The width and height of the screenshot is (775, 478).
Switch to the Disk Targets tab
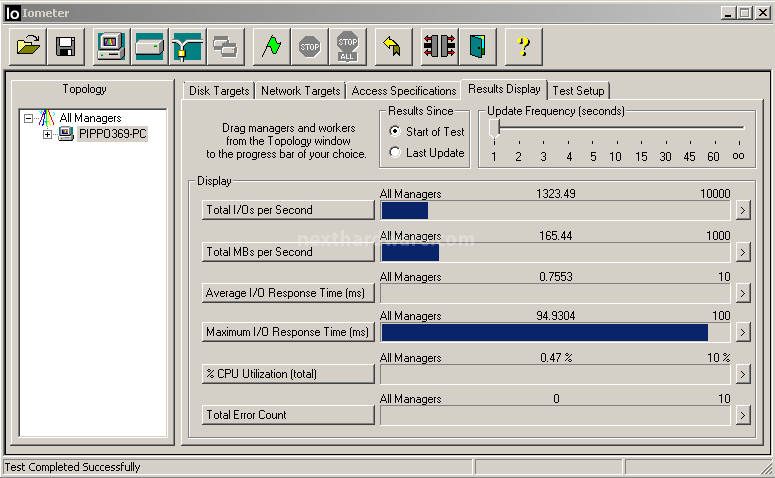(219, 91)
